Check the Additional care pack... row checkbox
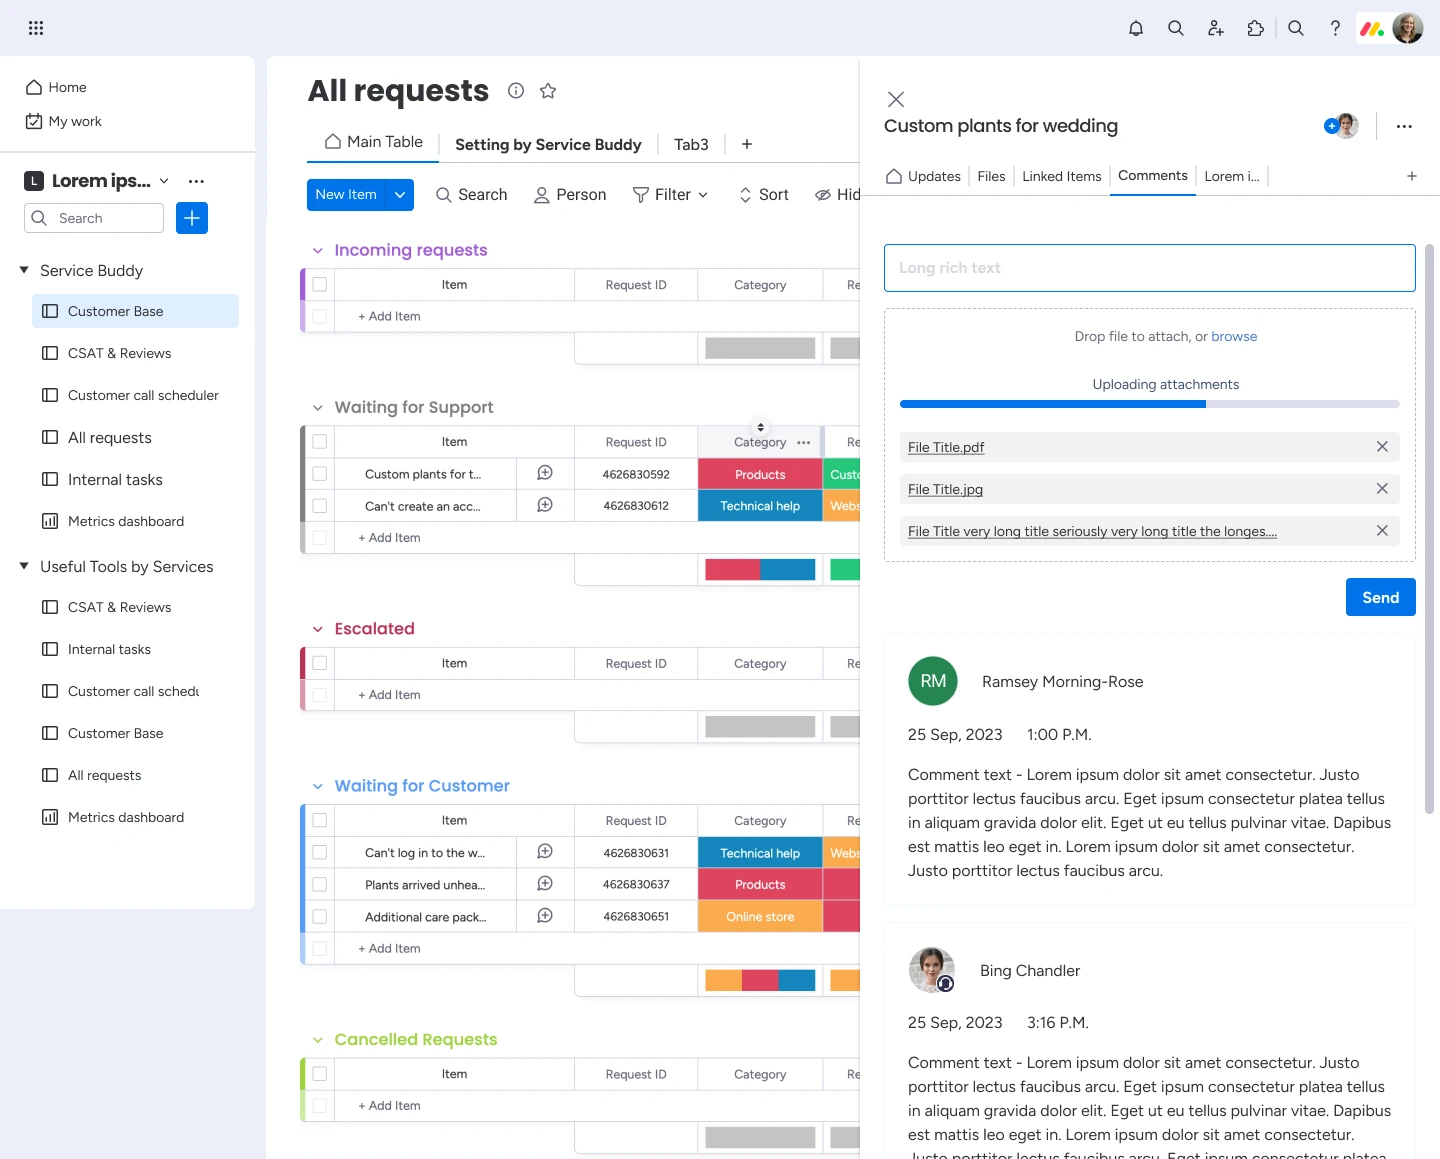 (x=320, y=917)
